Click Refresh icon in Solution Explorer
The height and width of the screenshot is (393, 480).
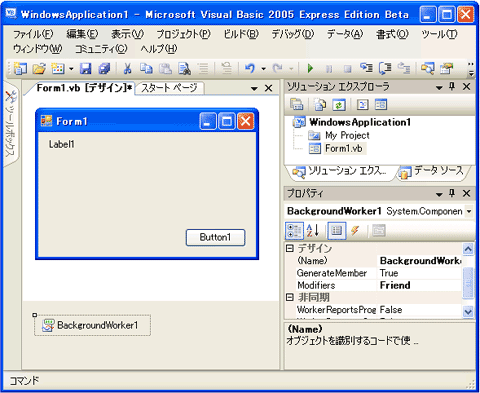[x=339, y=105]
